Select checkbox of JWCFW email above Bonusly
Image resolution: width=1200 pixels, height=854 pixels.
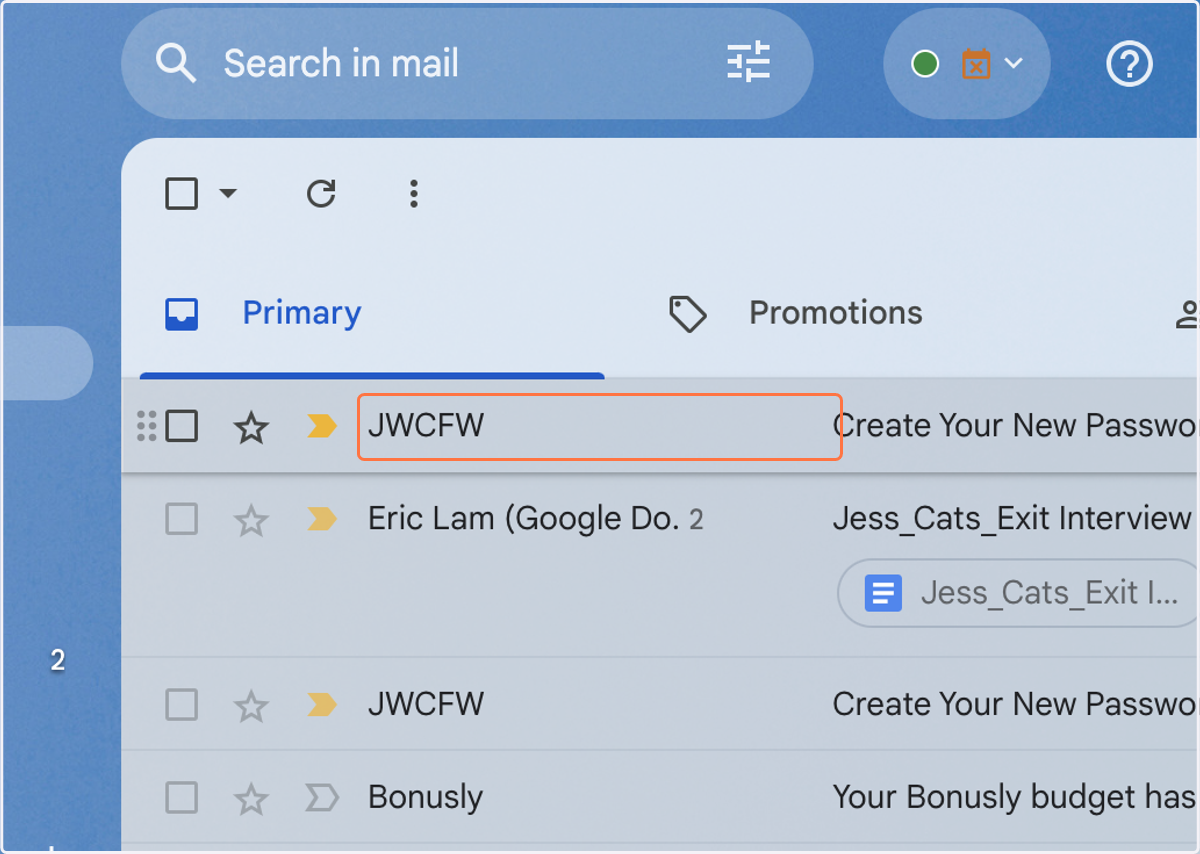pyautogui.click(x=181, y=705)
